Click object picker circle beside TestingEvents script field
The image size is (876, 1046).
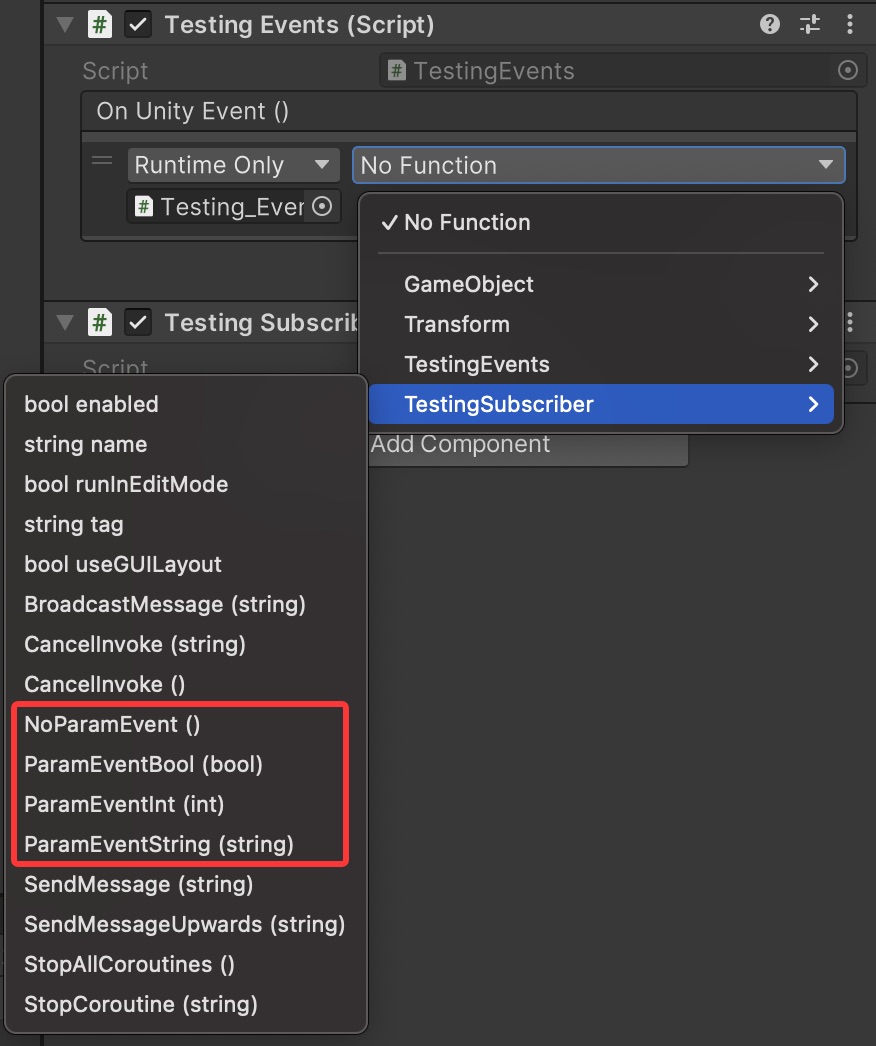847,70
